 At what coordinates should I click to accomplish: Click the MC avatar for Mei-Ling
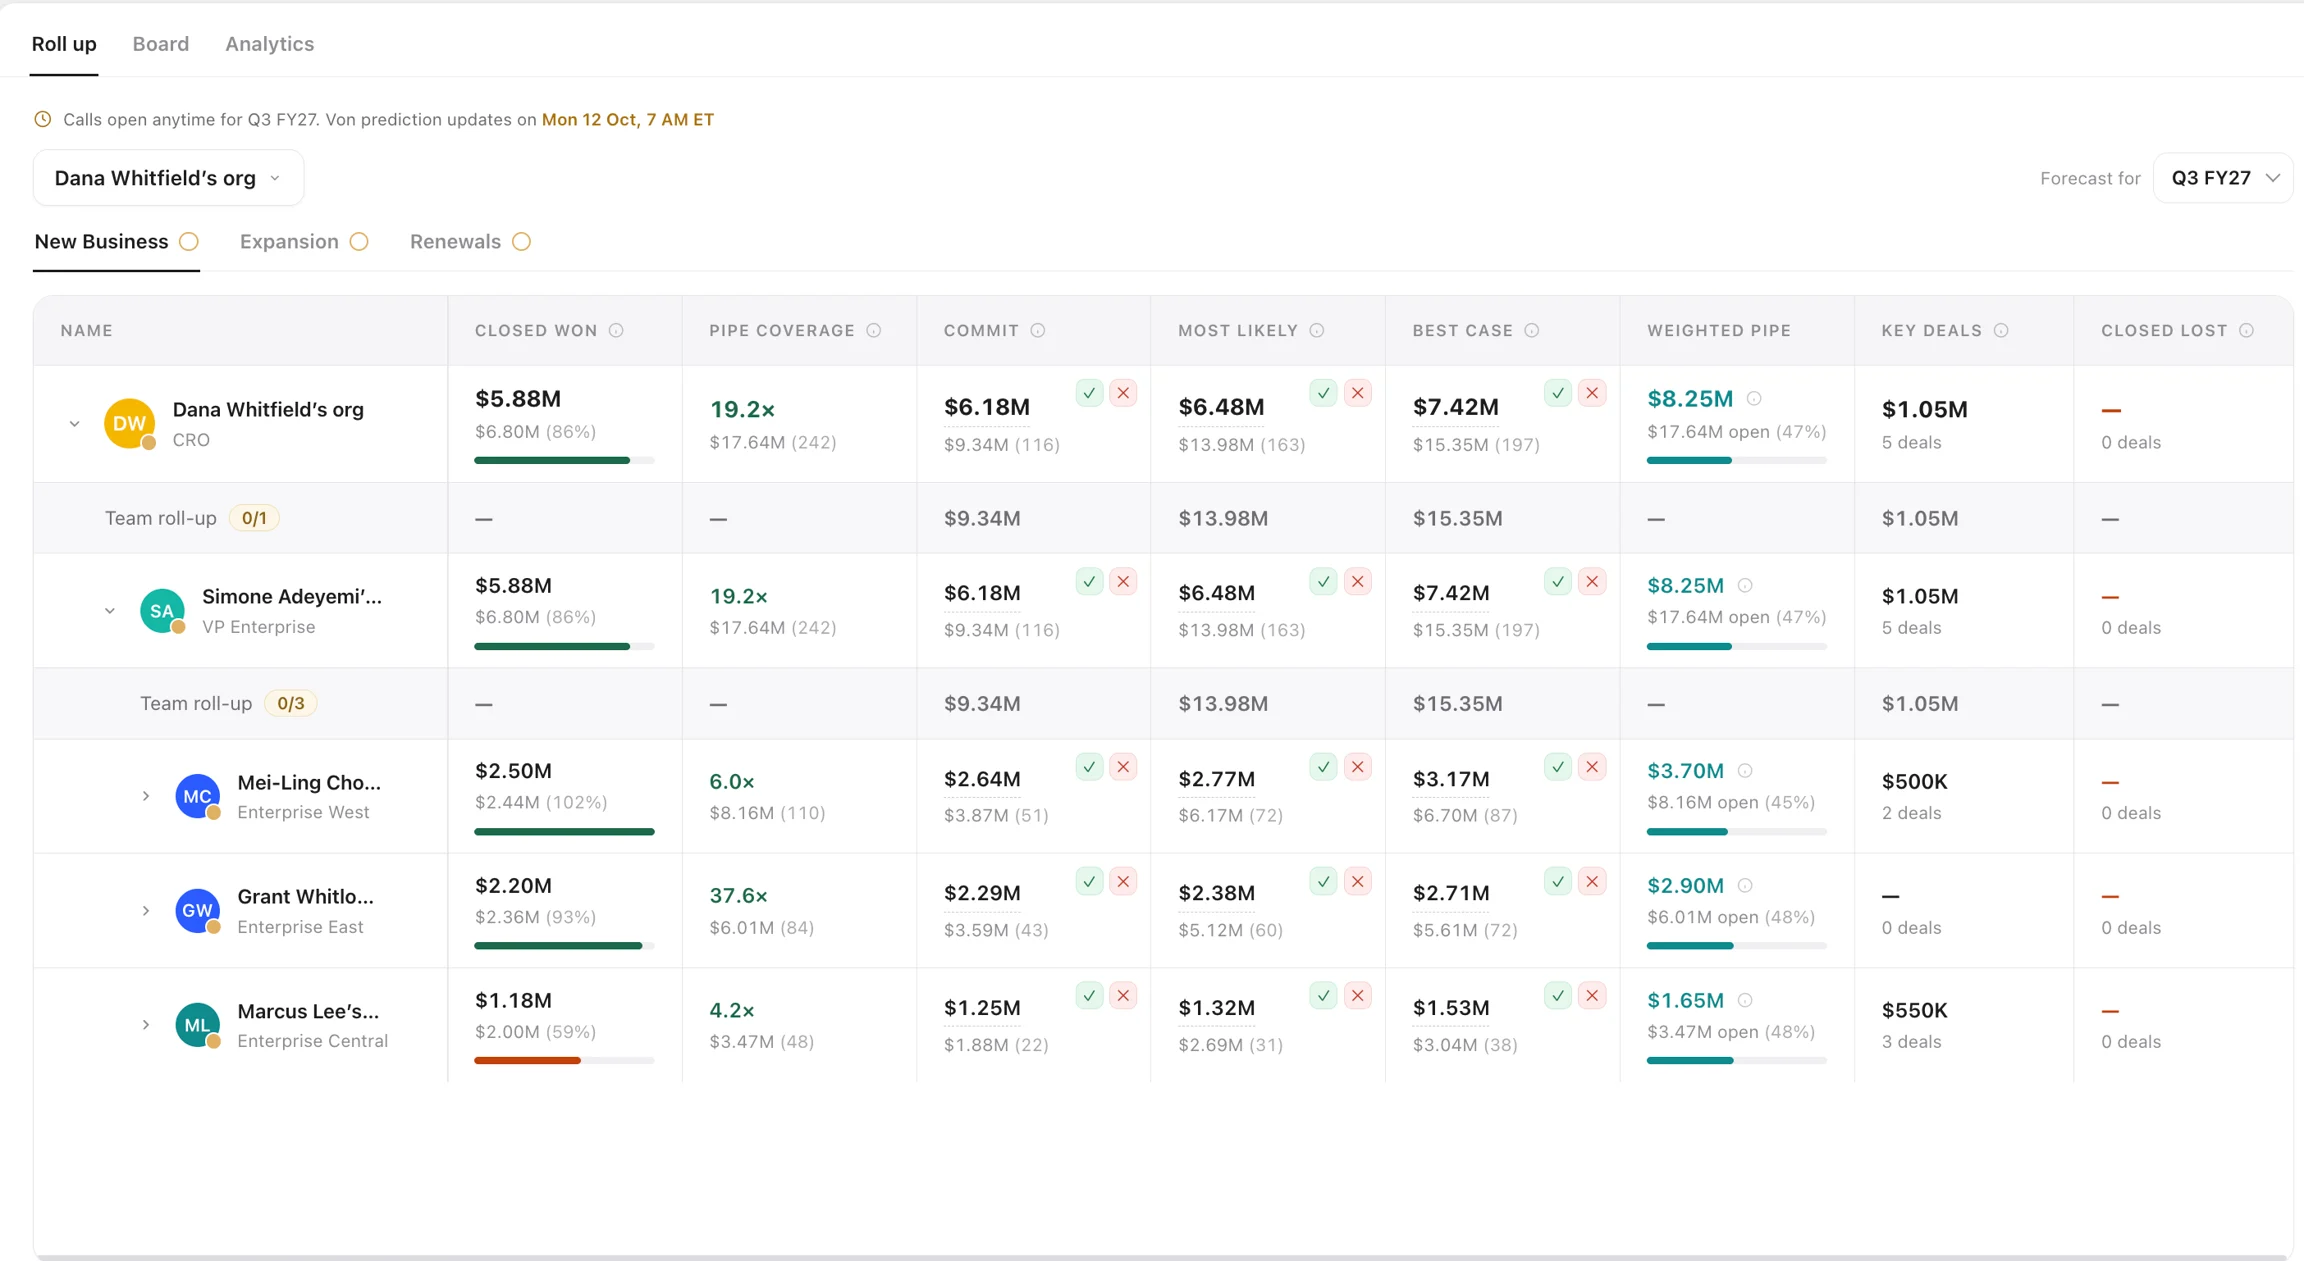click(197, 796)
